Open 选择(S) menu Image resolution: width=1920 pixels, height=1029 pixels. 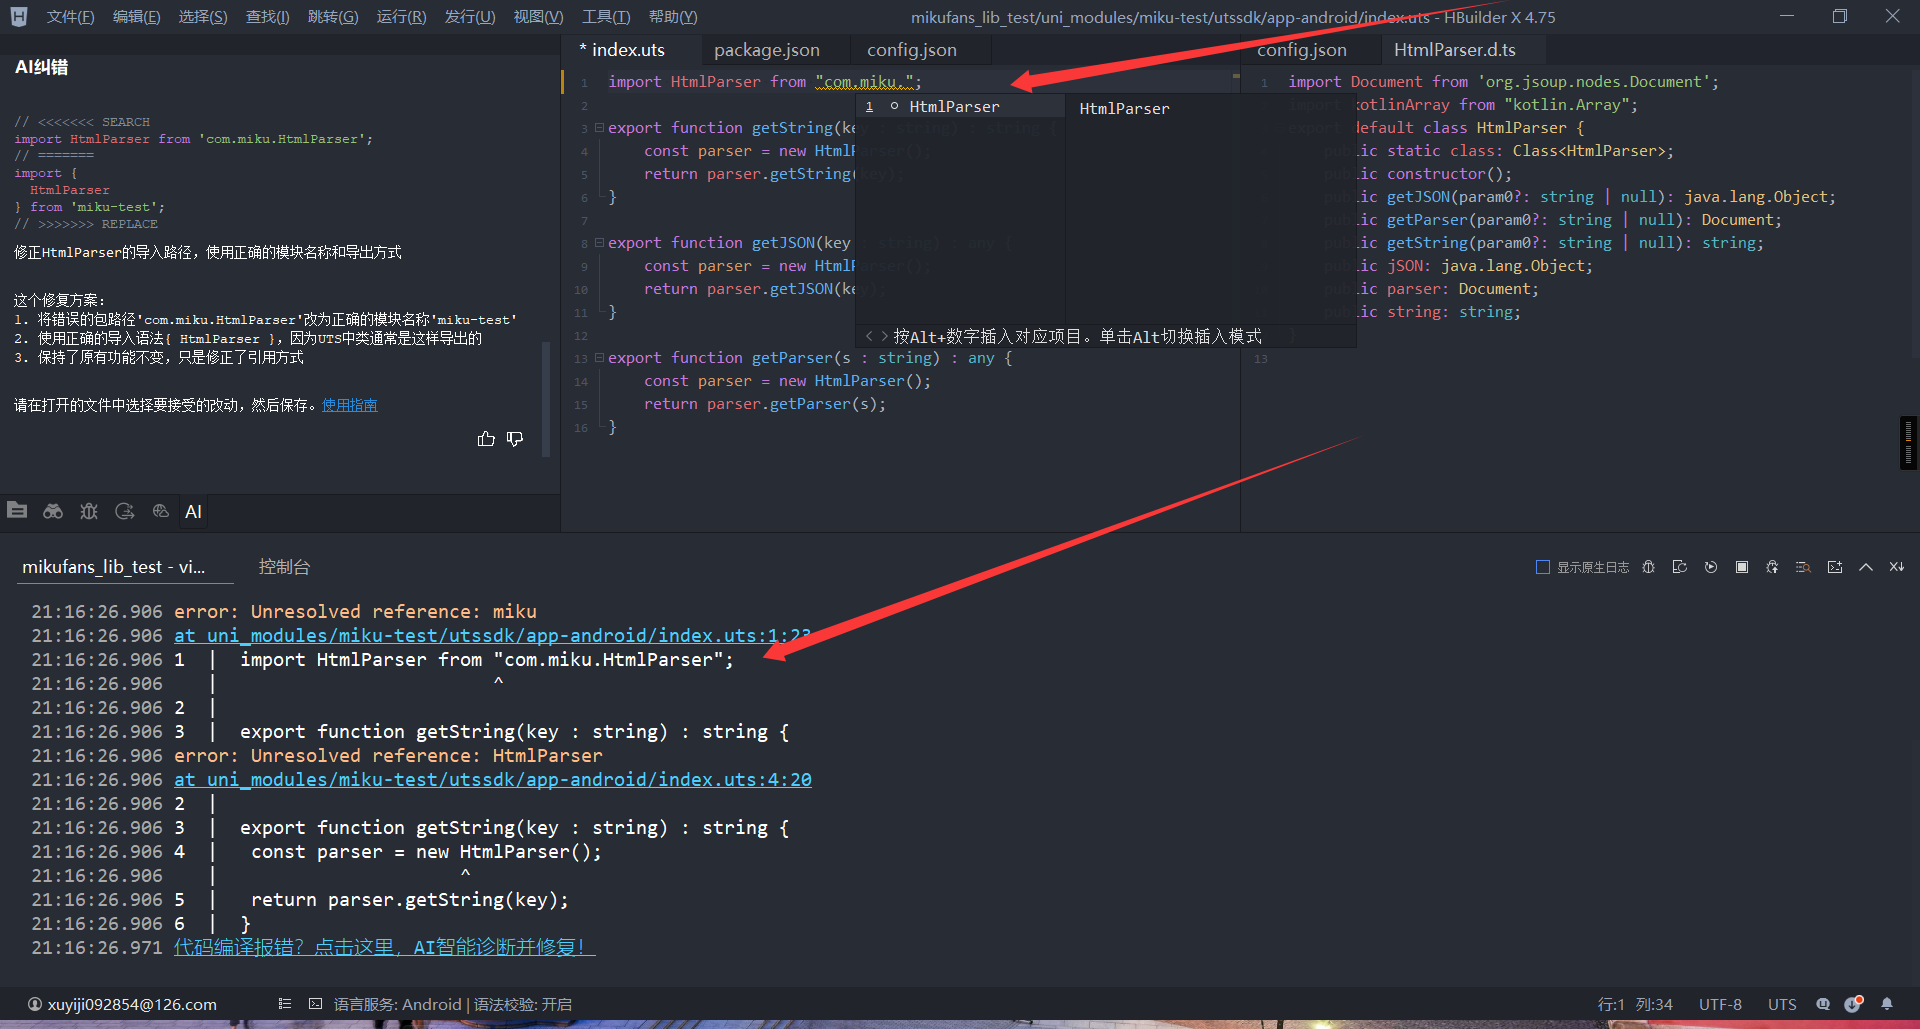point(203,17)
